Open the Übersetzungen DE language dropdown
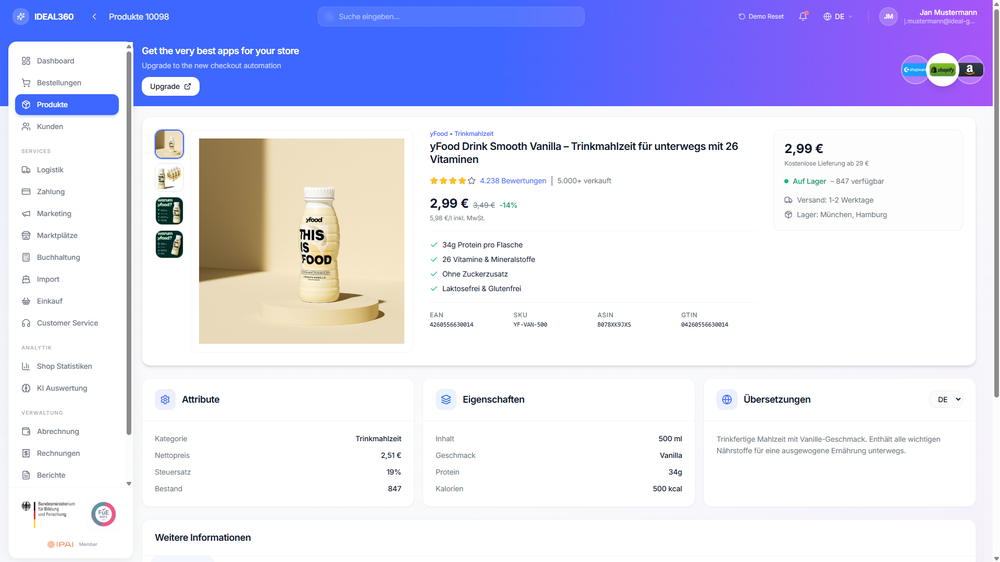This screenshot has width=1000, height=562. click(946, 399)
